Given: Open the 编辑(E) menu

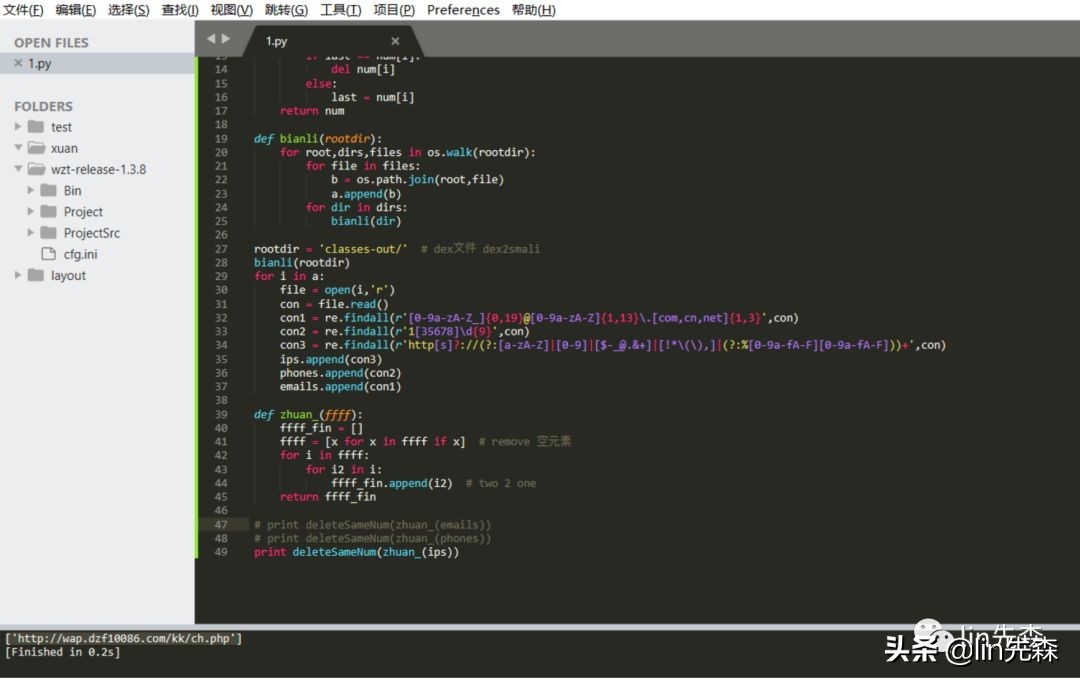Looking at the screenshot, I should click(x=76, y=10).
